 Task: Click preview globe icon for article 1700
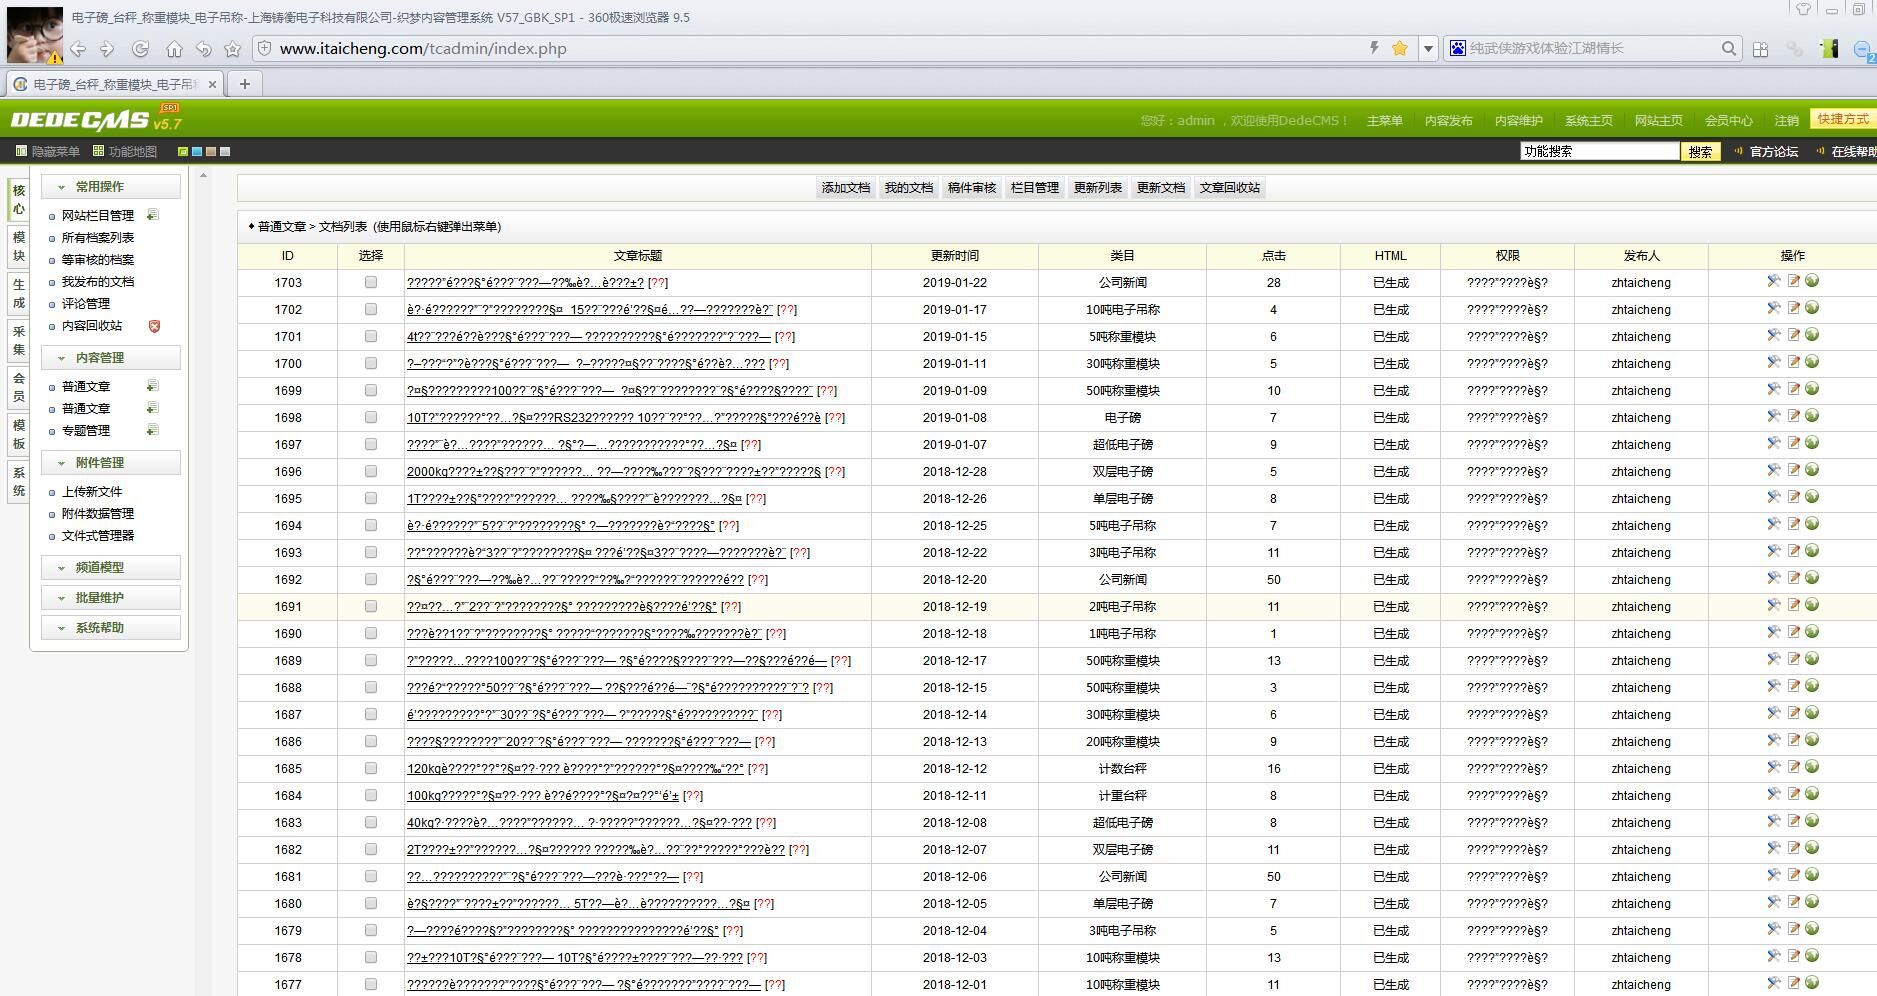coord(1812,362)
